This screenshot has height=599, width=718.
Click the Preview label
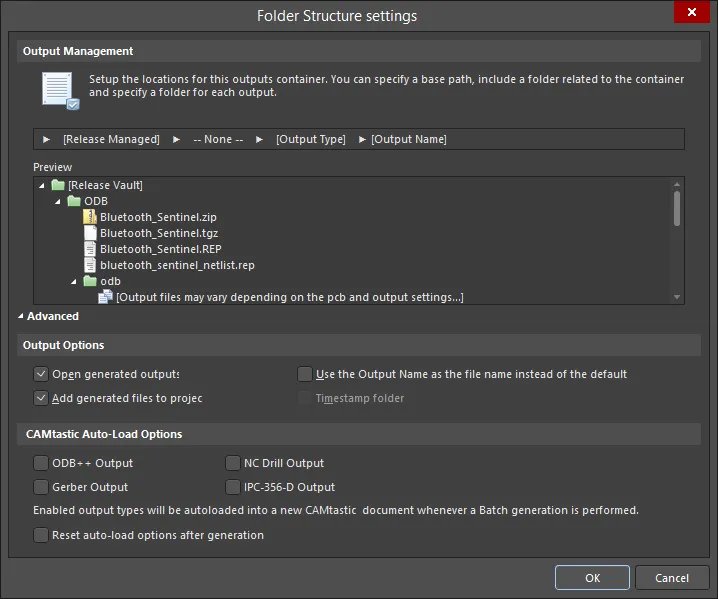coord(52,167)
